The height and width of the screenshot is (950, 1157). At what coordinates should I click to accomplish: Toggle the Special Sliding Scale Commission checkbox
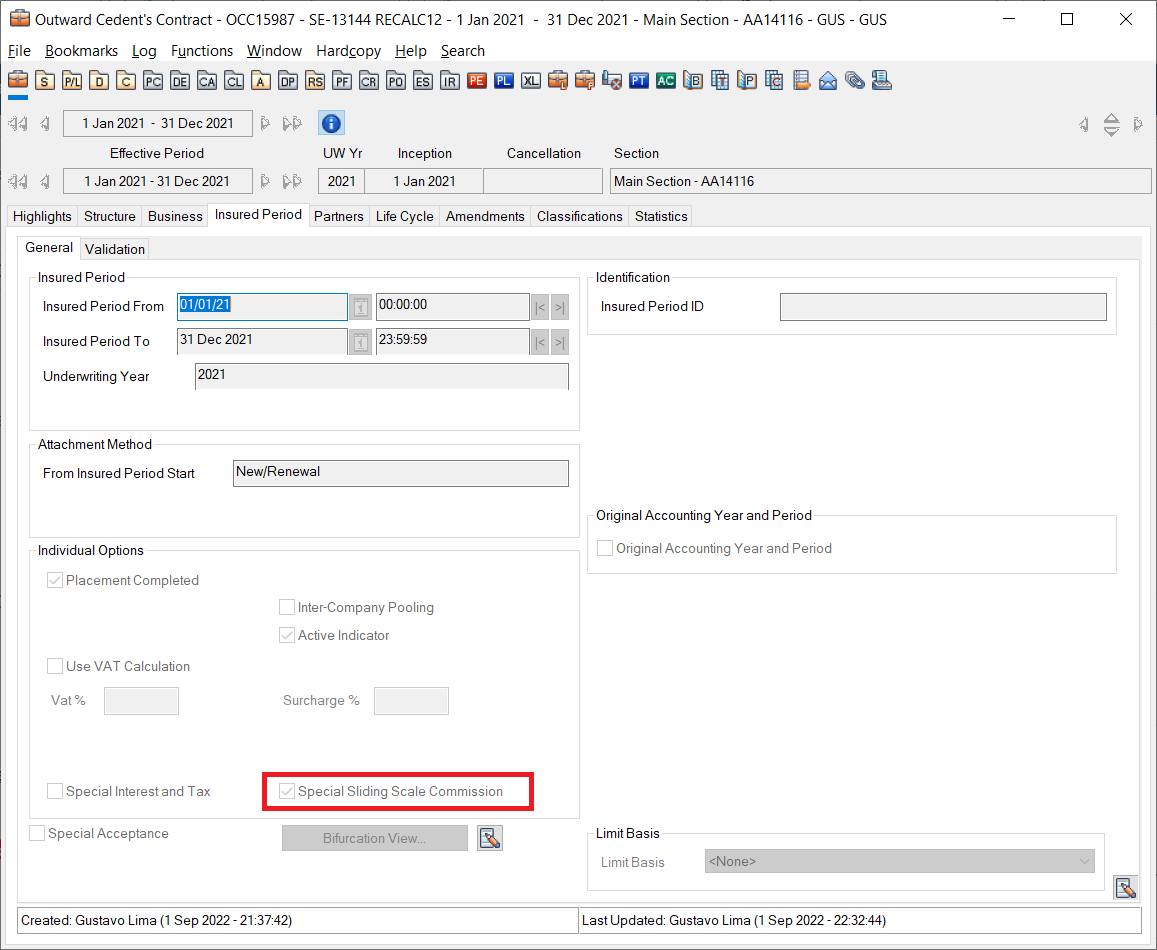pos(288,792)
